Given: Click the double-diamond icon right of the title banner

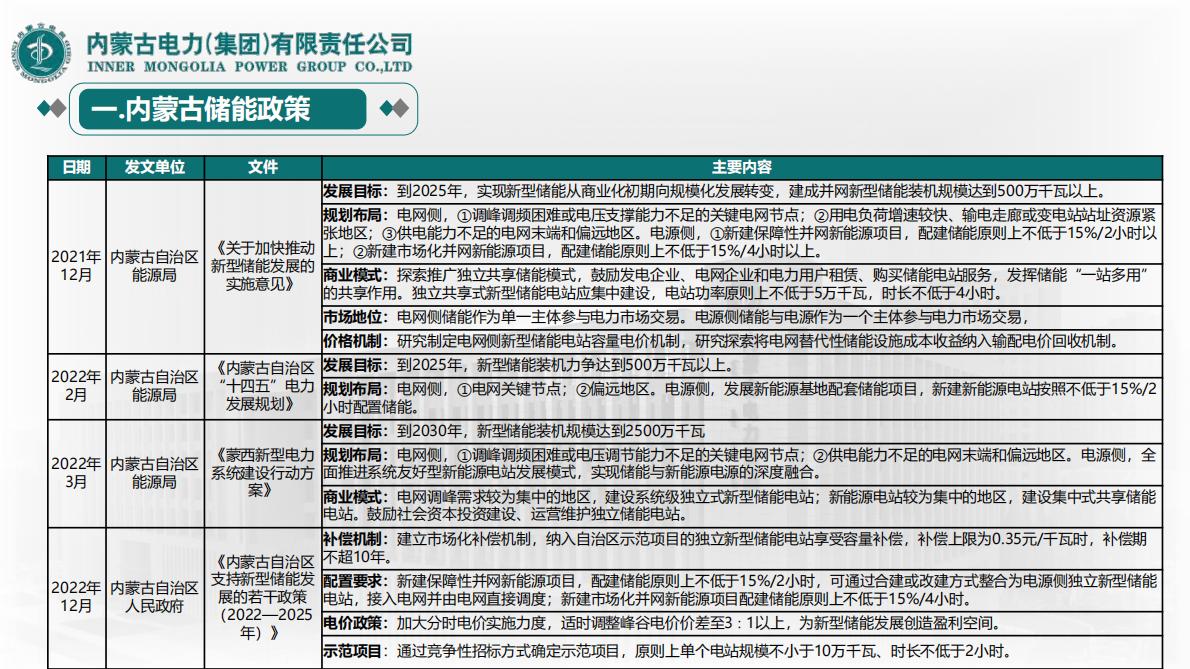Looking at the screenshot, I should [x=394, y=110].
